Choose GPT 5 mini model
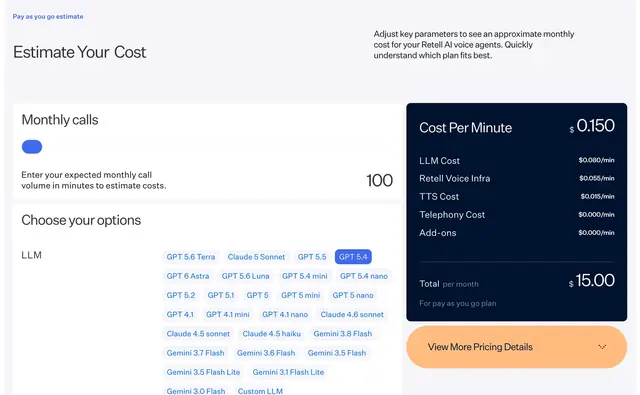Screen dimensions: 640x395 tap(300, 295)
